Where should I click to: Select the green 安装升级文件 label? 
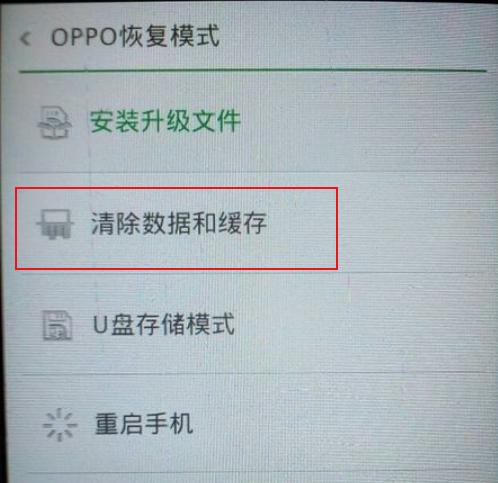point(165,121)
